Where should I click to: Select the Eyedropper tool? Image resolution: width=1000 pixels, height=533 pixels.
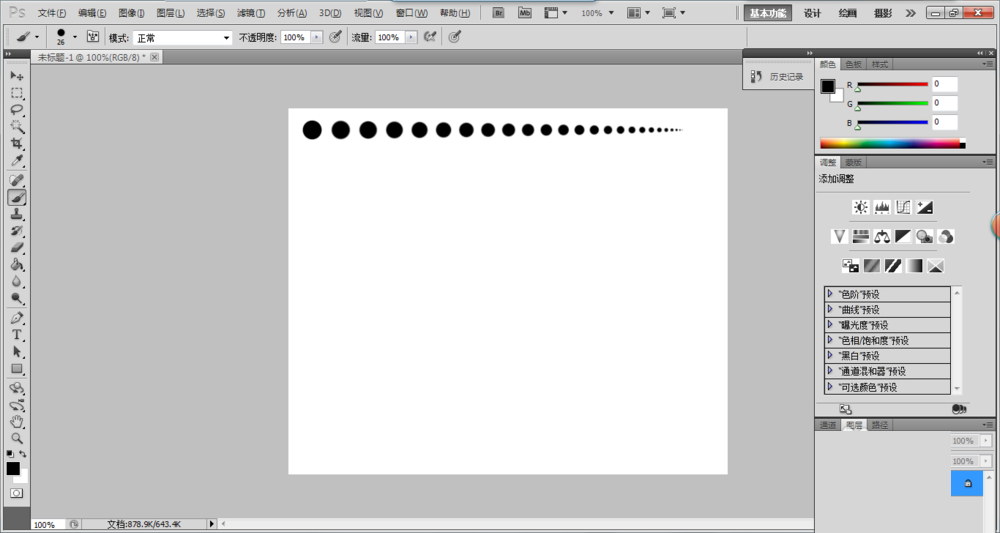pos(17,161)
